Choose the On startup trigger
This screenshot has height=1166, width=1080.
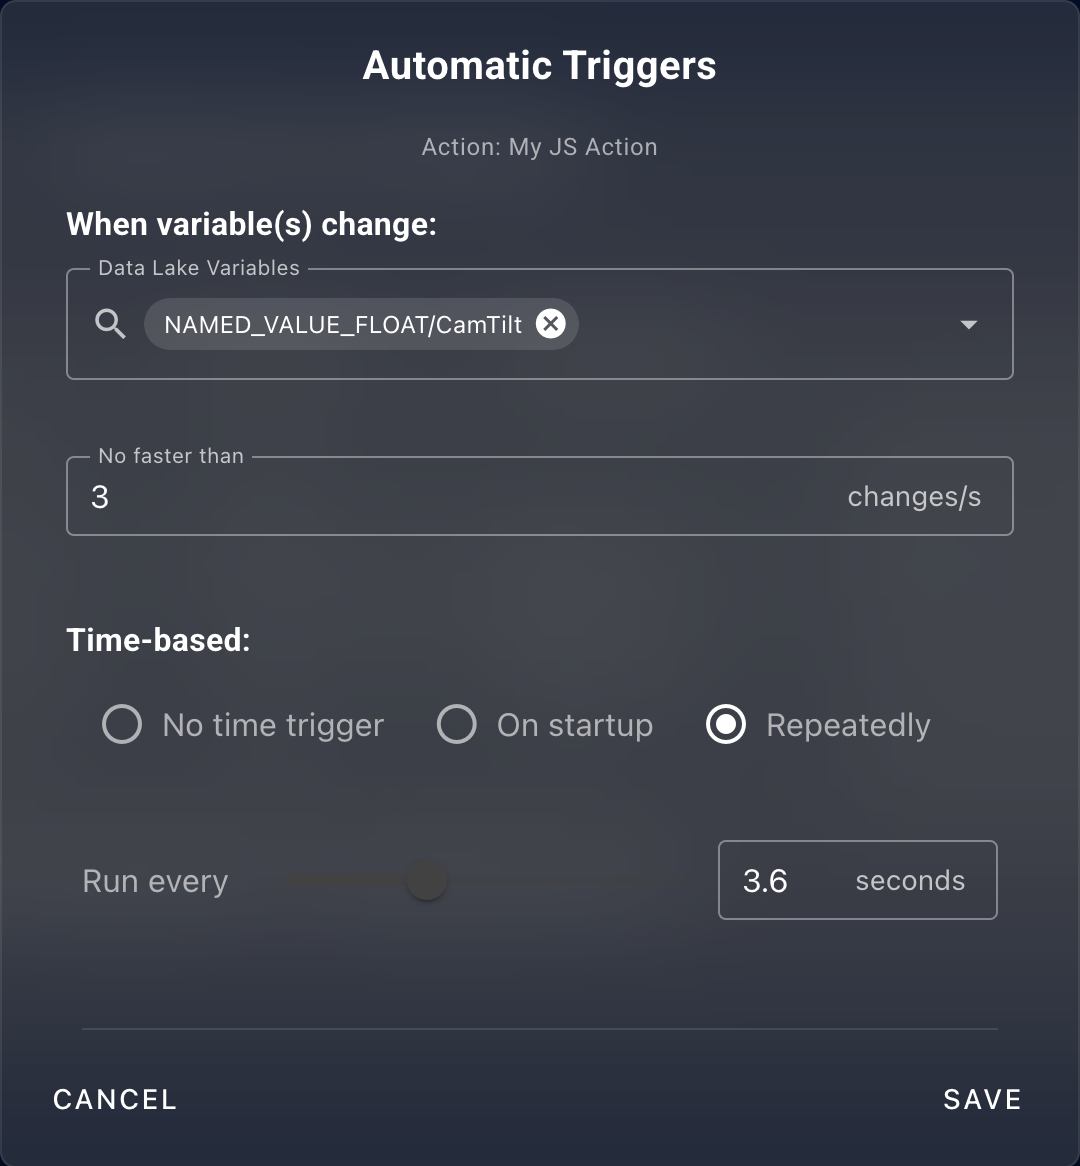[x=456, y=725]
